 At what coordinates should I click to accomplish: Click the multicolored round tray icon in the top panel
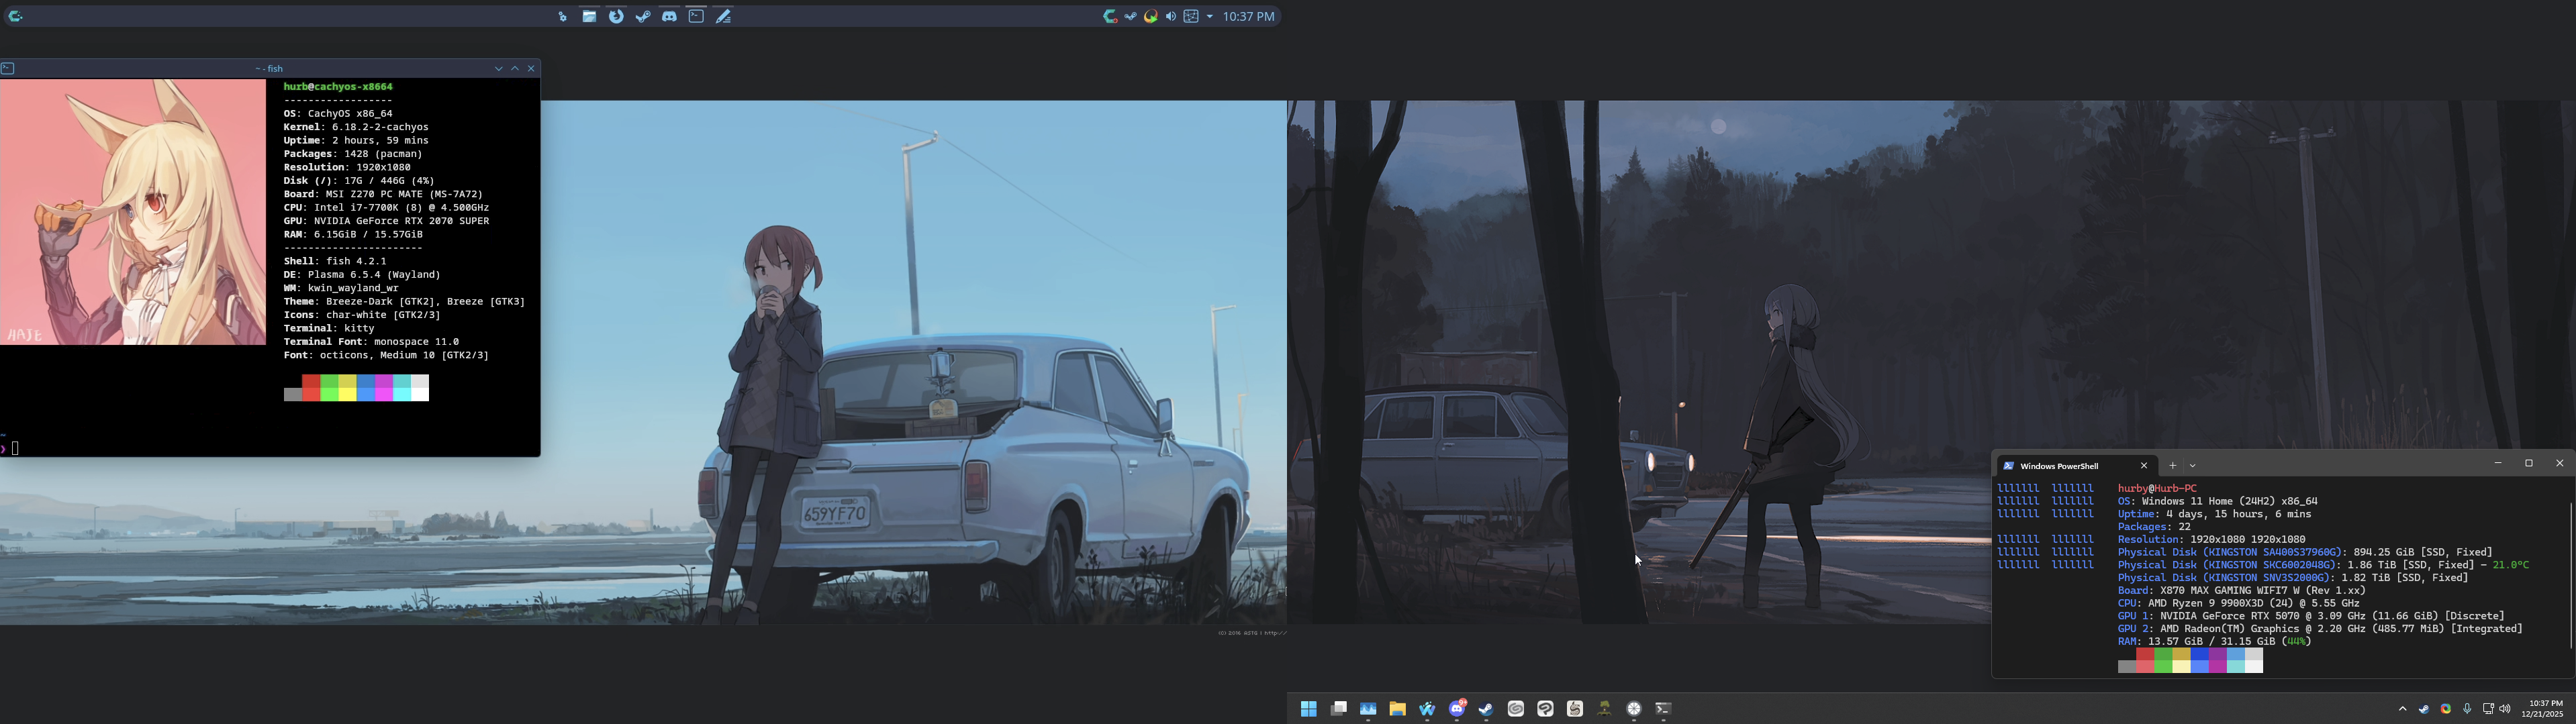tap(1151, 16)
